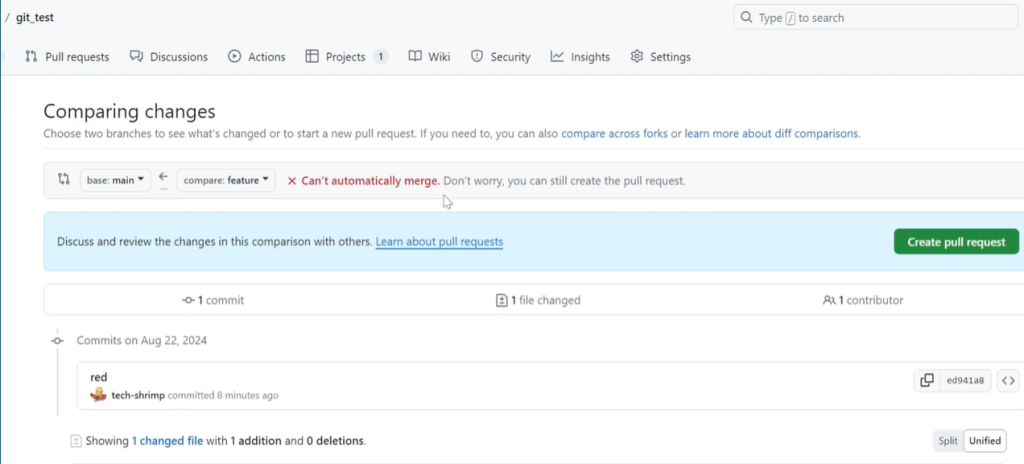Click the search input field
The width and height of the screenshot is (1024, 464).
click(x=878, y=18)
